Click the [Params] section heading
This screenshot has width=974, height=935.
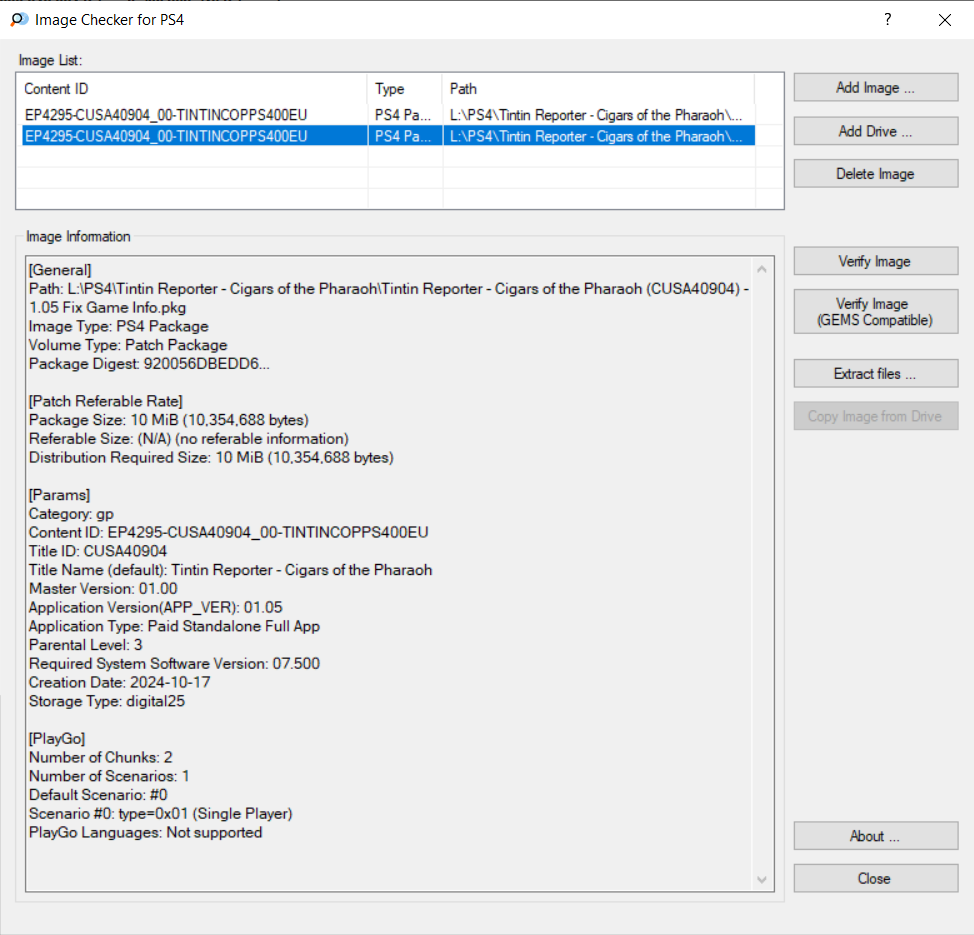point(60,495)
